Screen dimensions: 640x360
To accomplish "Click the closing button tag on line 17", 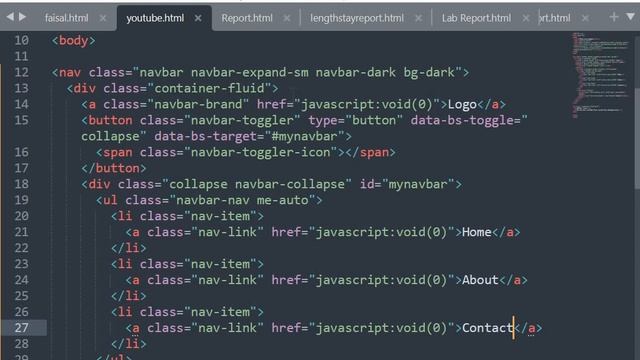I will tap(114, 168).
